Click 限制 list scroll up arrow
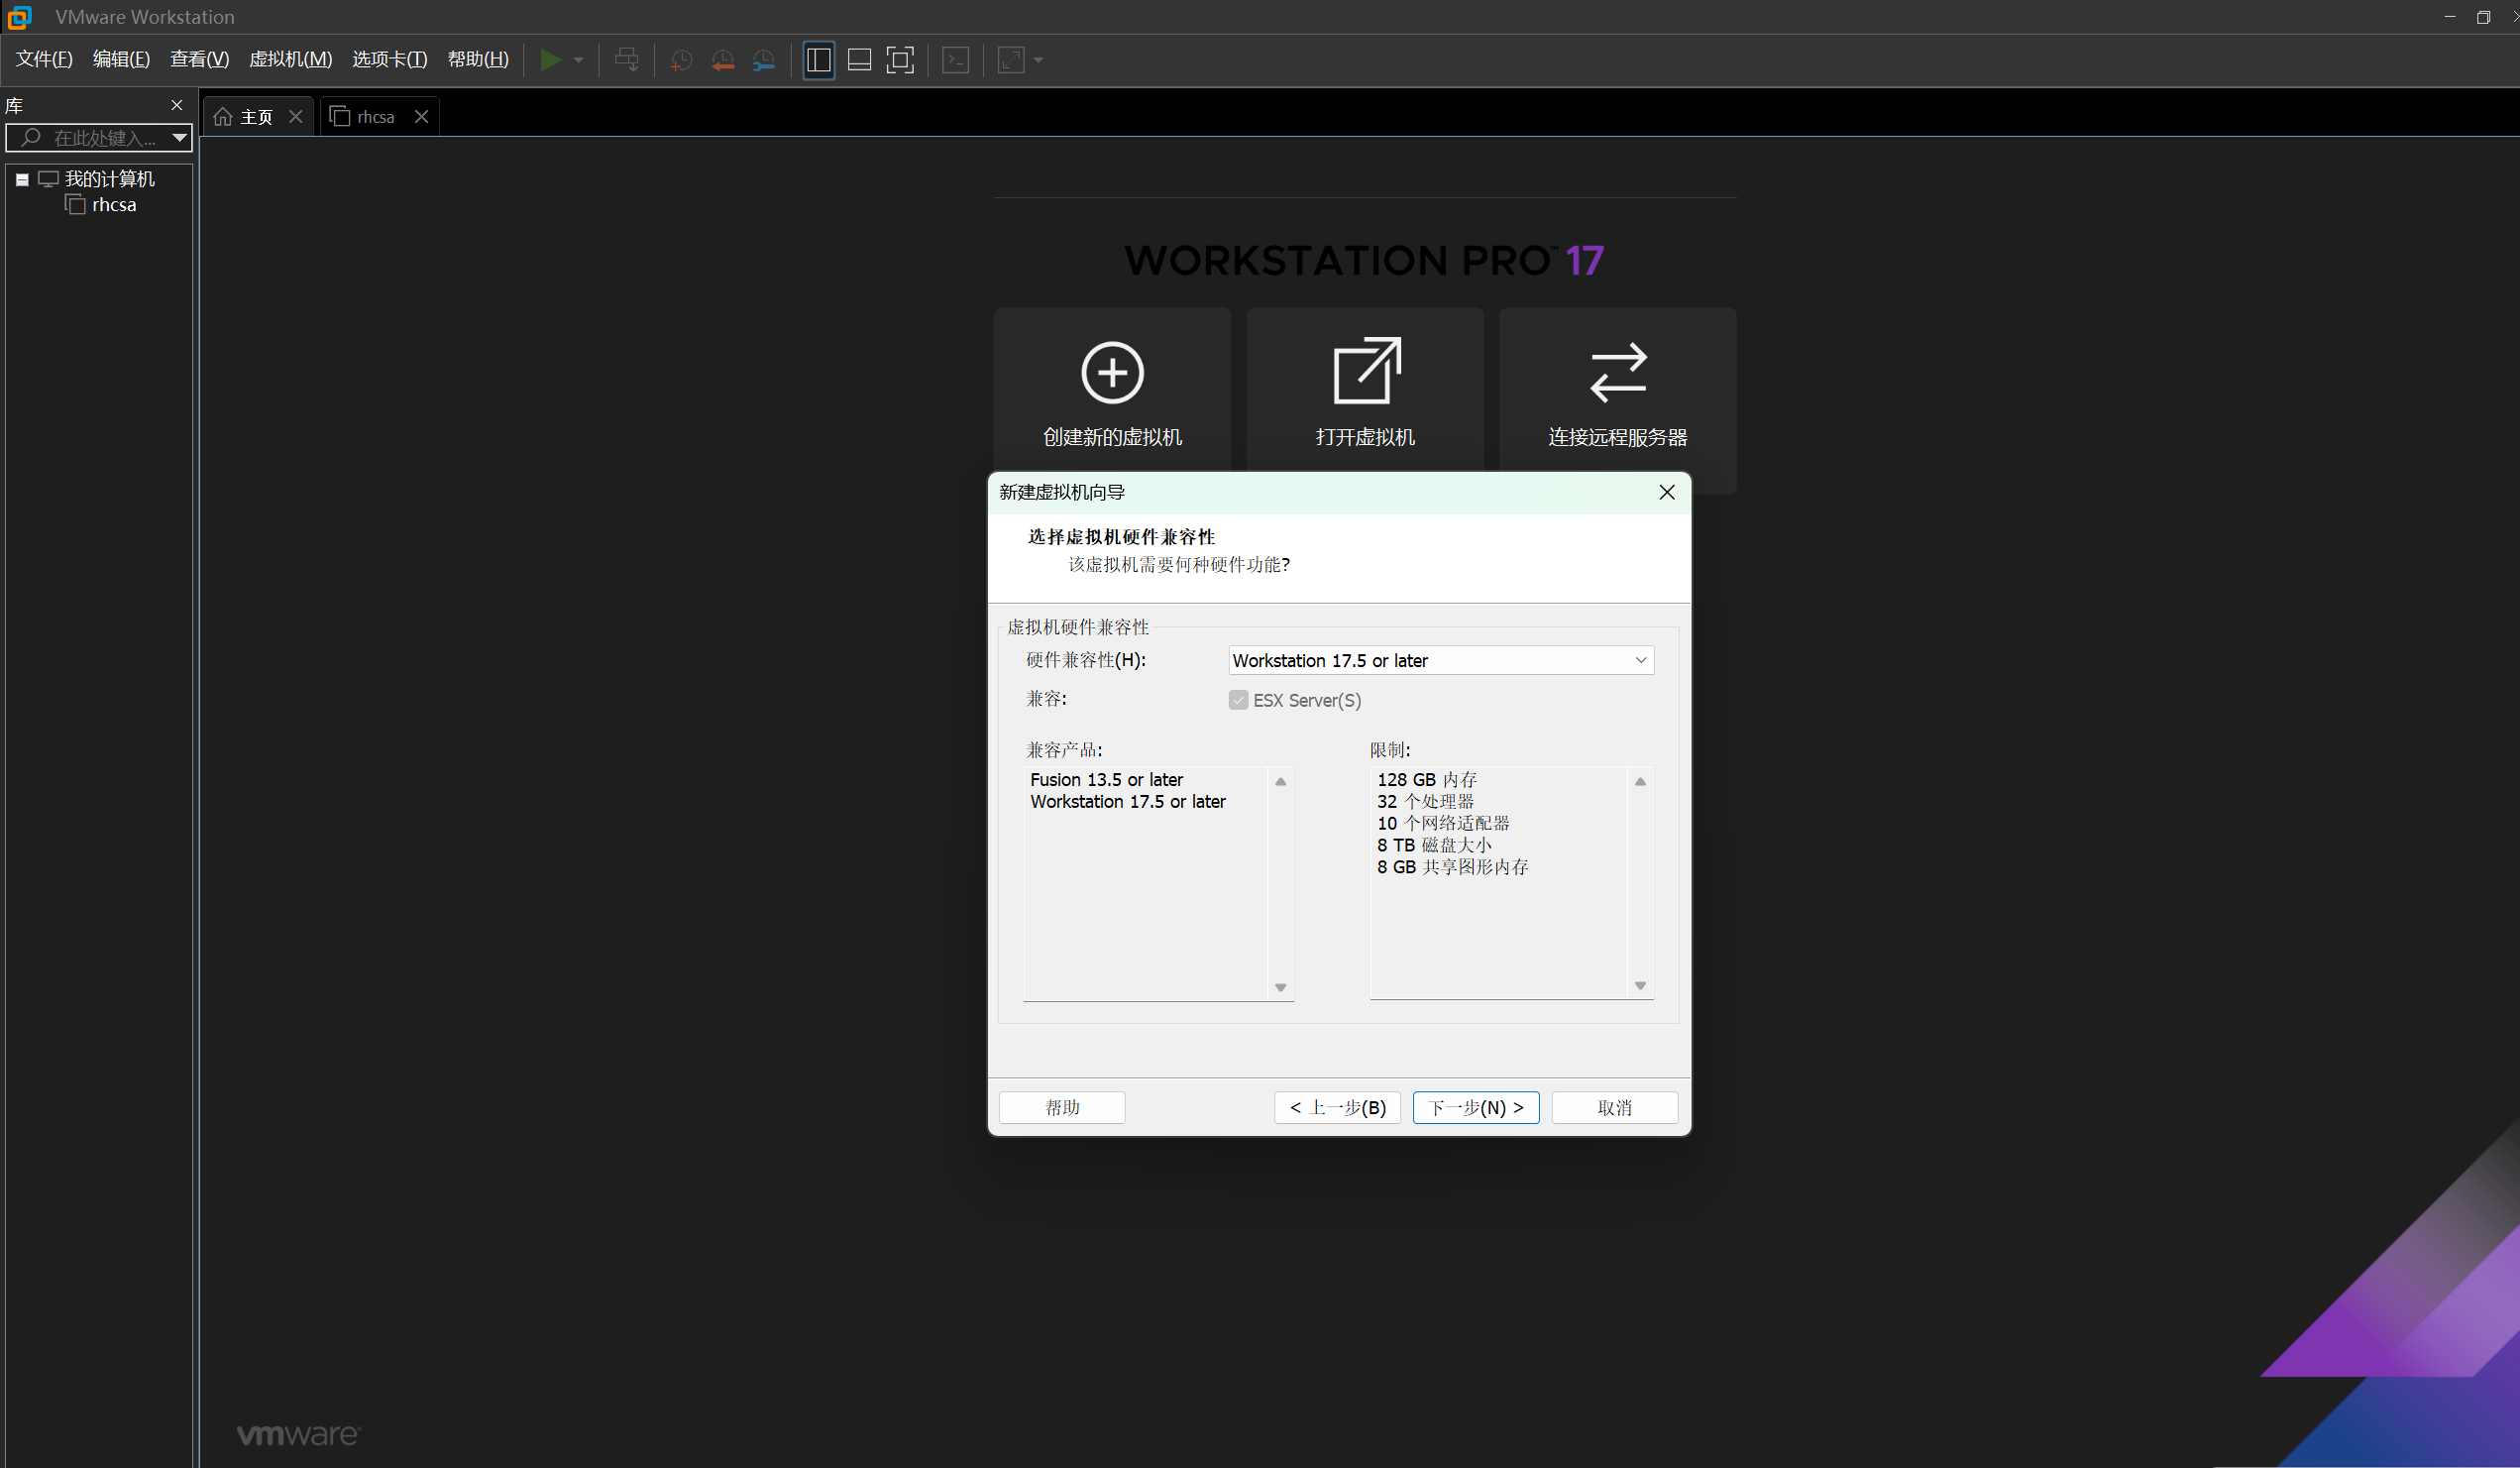Screen dimensions: 2520x1468 coord(1640,782)
